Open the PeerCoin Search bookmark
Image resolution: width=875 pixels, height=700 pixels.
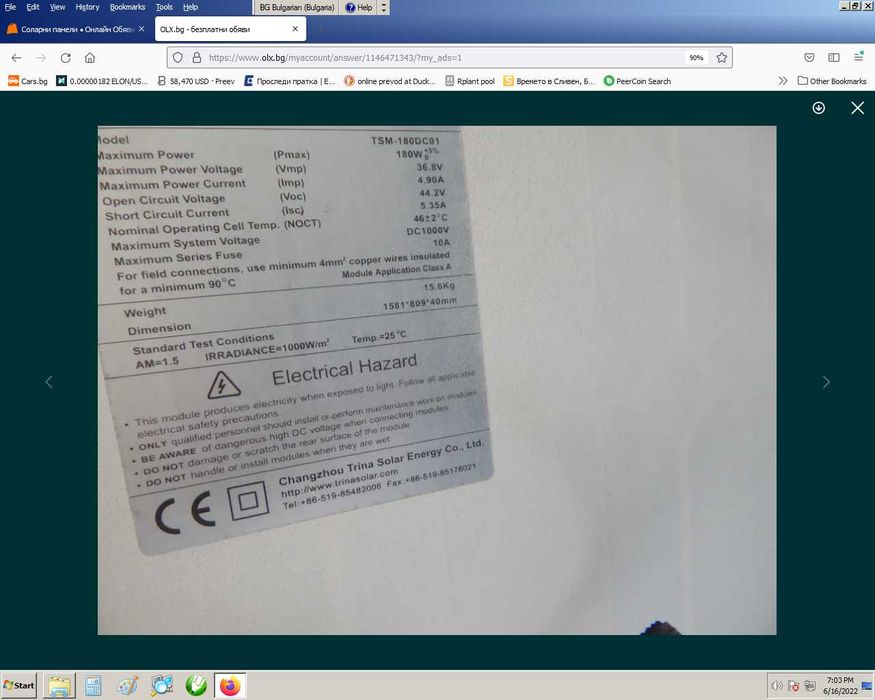637,81
